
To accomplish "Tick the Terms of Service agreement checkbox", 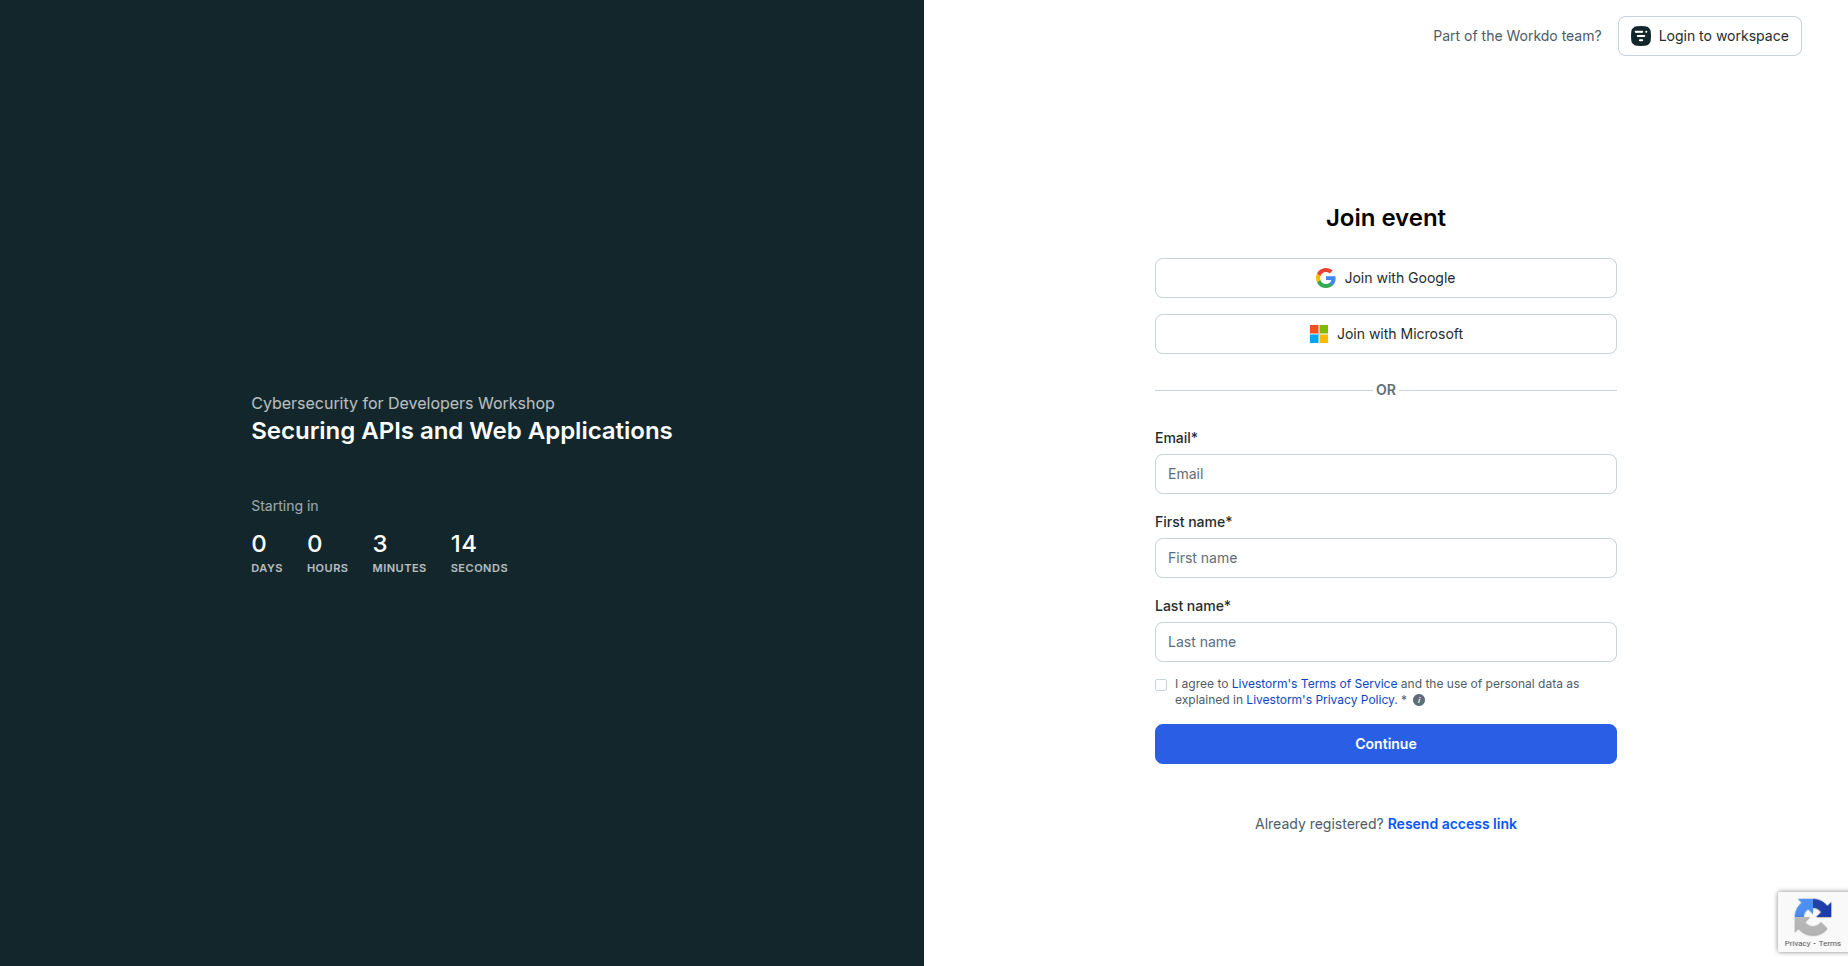I will 1161,685.
